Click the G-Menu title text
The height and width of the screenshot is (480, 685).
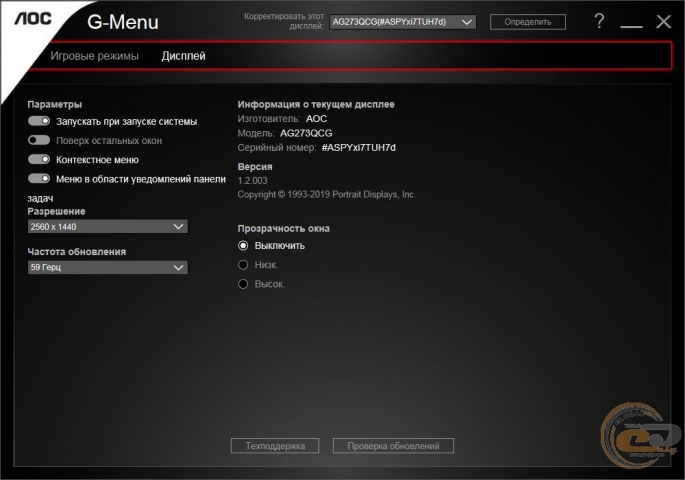pos(123,22)
